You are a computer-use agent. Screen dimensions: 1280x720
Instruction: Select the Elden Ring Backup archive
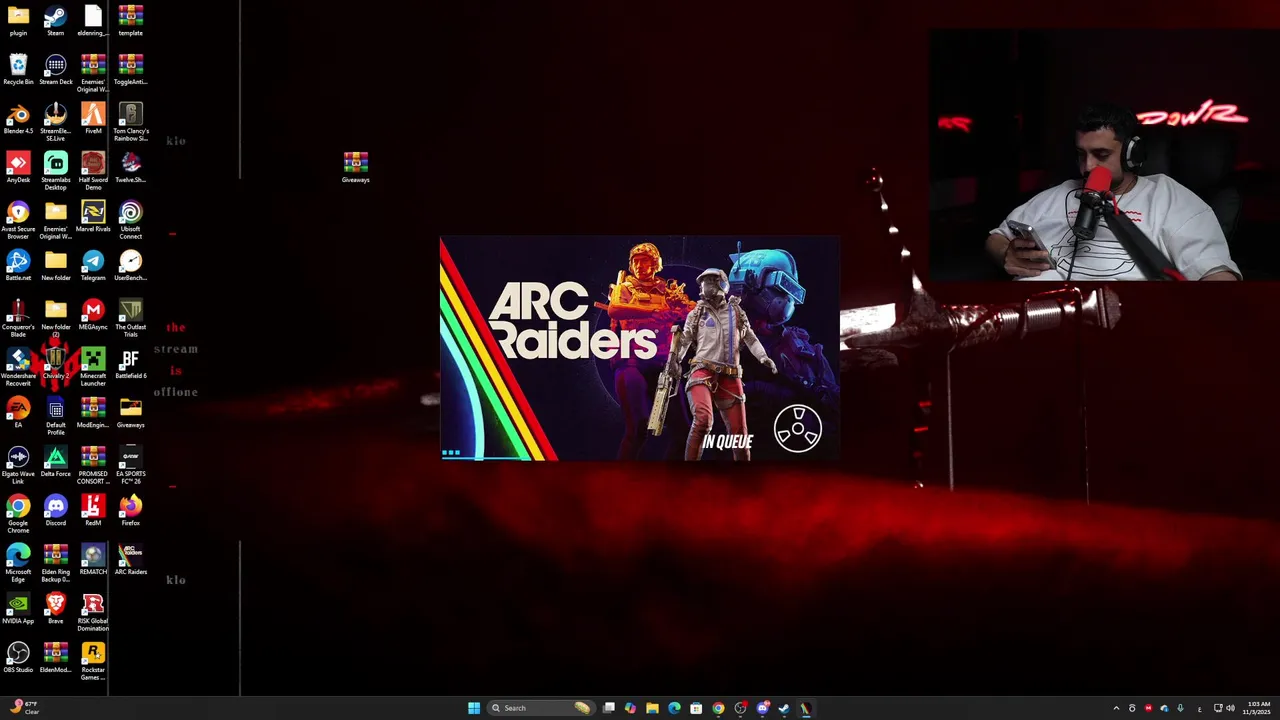click(56, 562)
